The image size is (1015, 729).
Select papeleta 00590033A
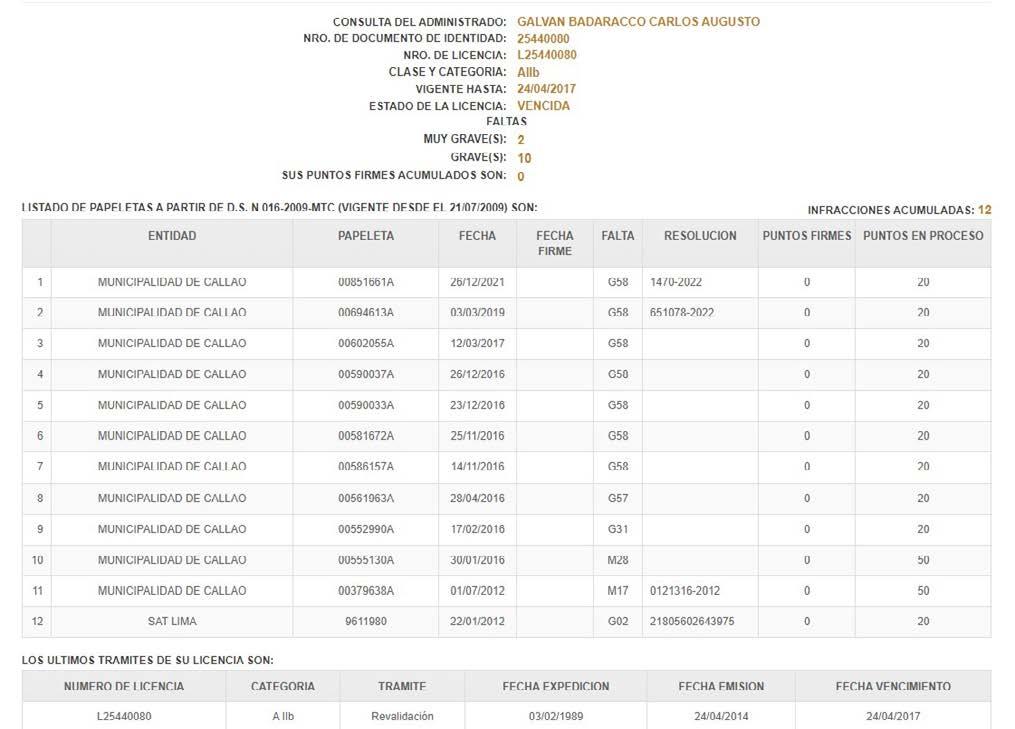[x=366, y=405]
